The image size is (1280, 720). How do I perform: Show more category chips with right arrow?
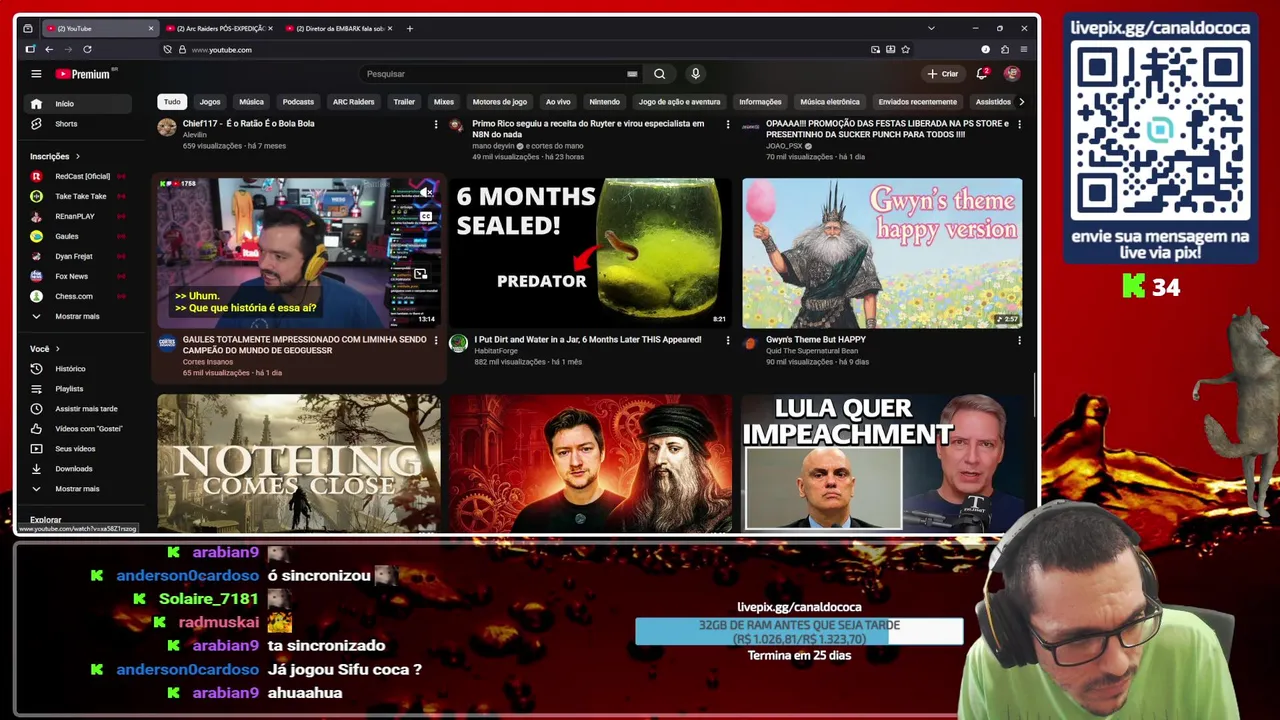click(x=1021, y=102)
